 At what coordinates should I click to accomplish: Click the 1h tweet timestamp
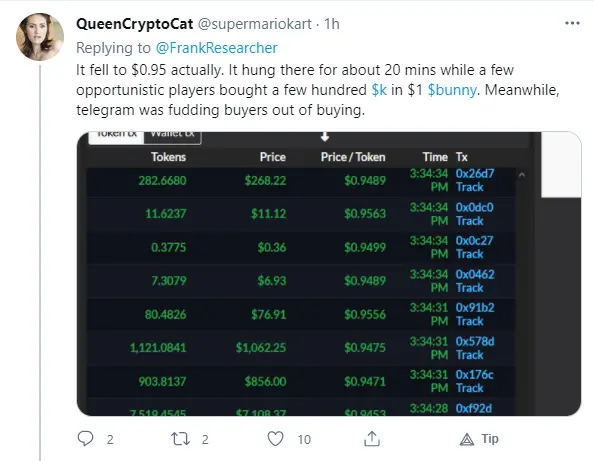pos(331,24)
